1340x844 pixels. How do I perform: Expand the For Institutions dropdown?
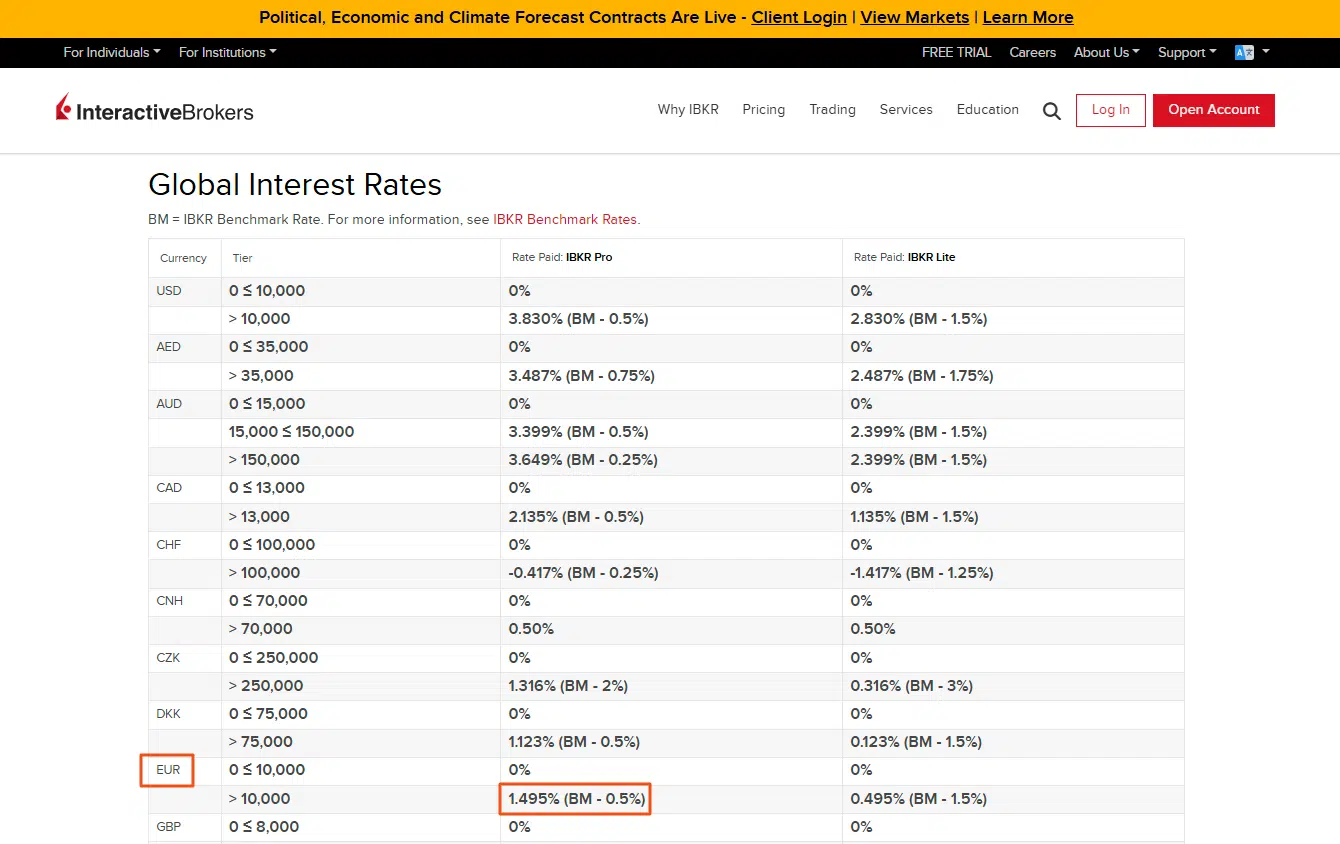point(227,52)
